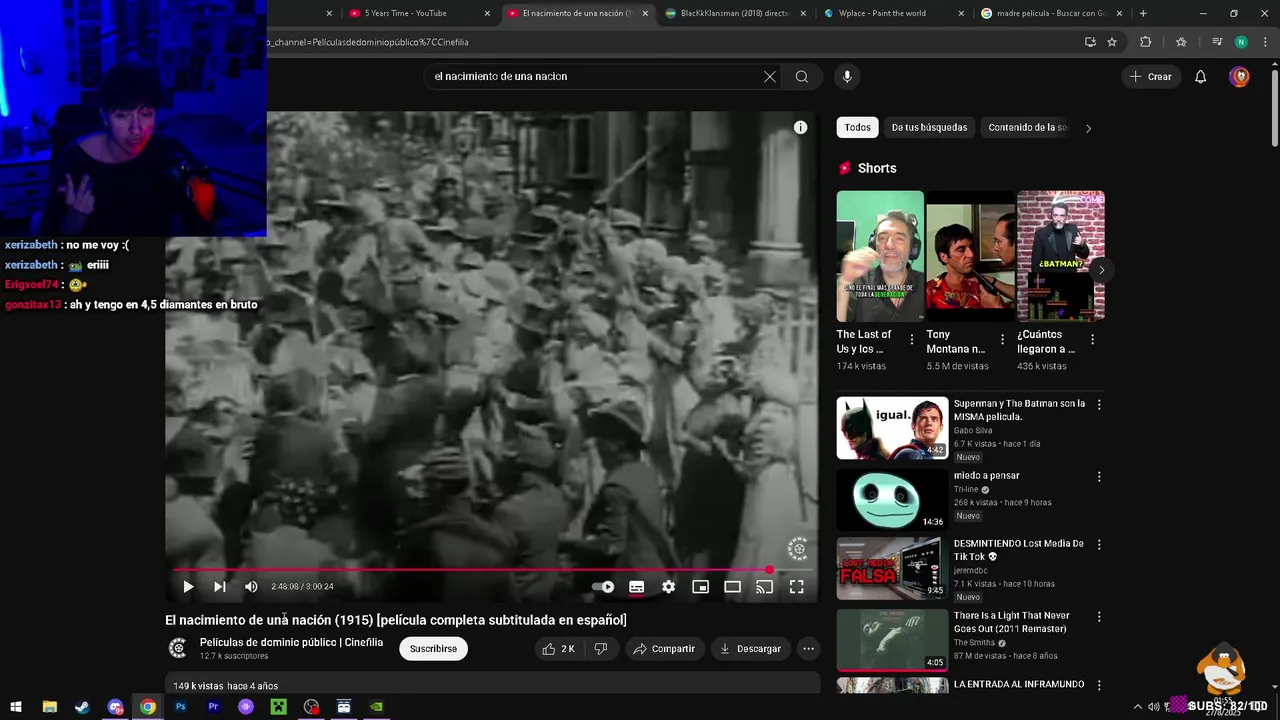Open YouTube notifications bell
Image resolution: width=1280 pixels, height=720 pixels.
(x=1201, y=77)
